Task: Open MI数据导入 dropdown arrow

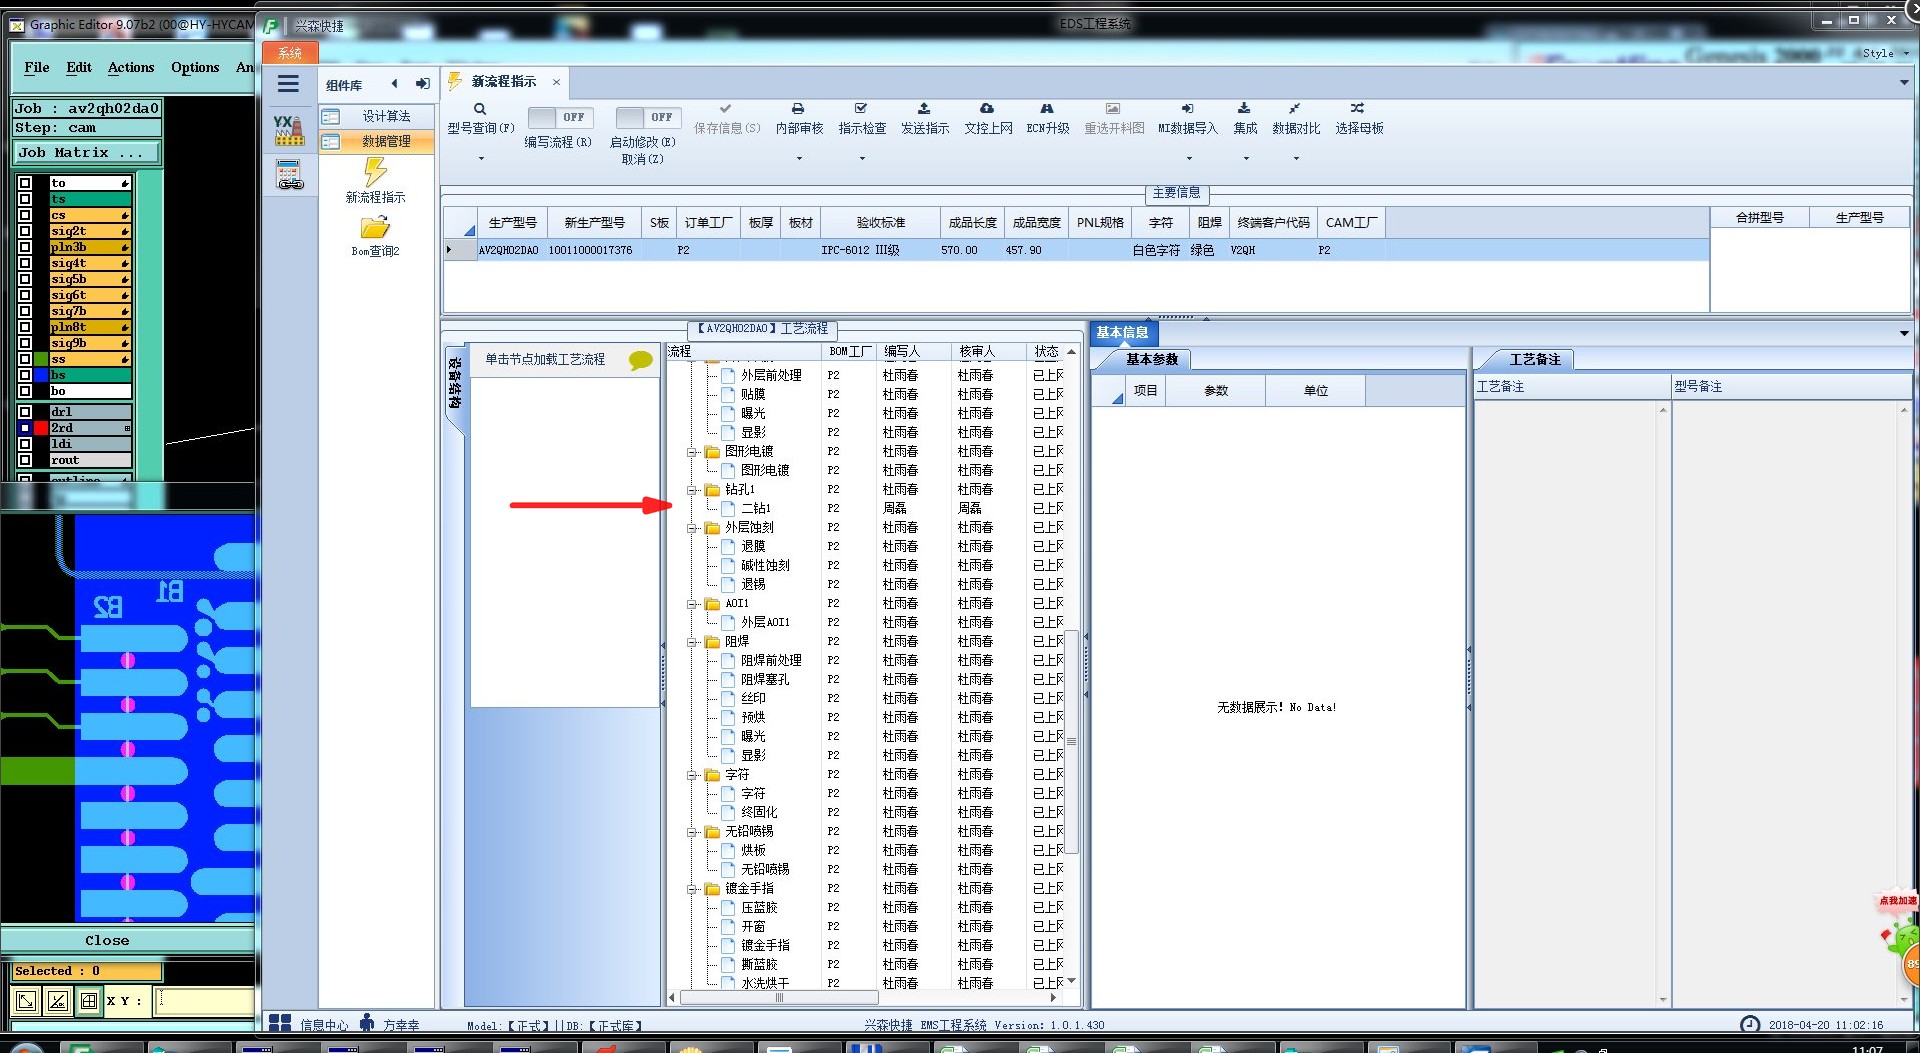Action: pos(1188,158)
